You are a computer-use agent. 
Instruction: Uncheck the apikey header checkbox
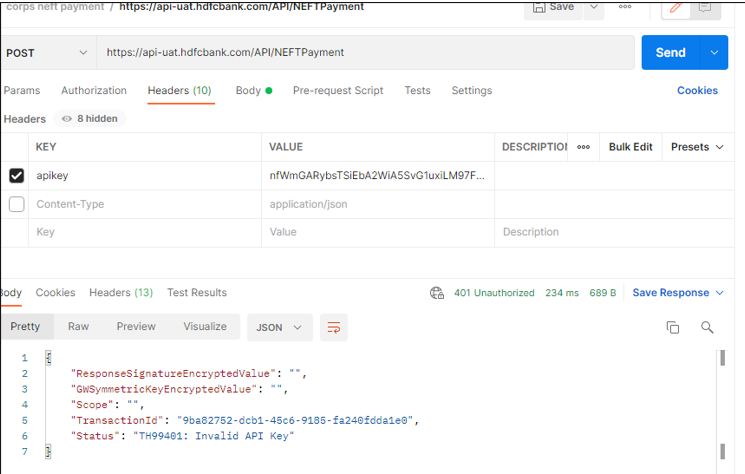click(x=16, y=176)
